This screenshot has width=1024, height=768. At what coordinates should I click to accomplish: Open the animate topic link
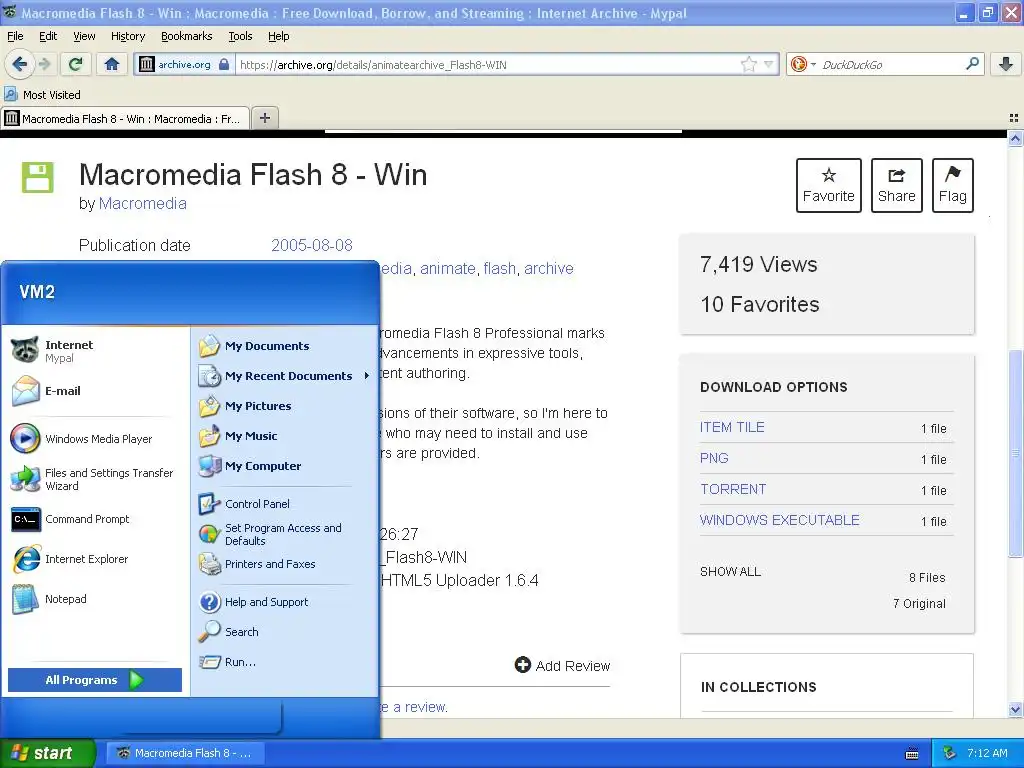[447, 268]
